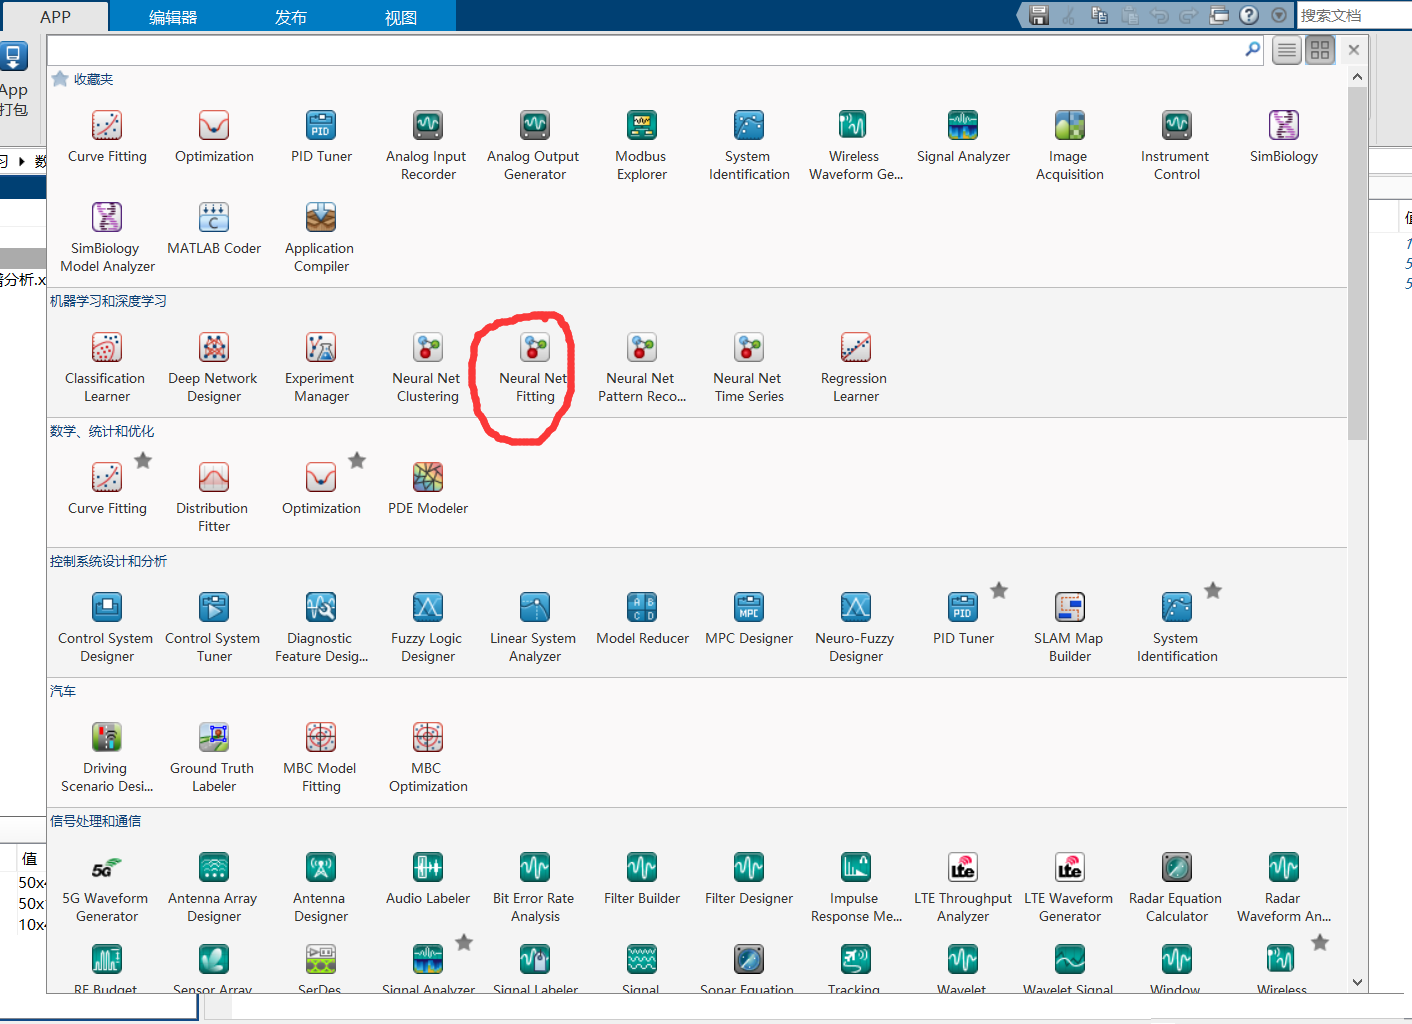This screenshot has height=1024, width=1412.
Task: Launch Analog Input Recorder
Action: [427, 146]
